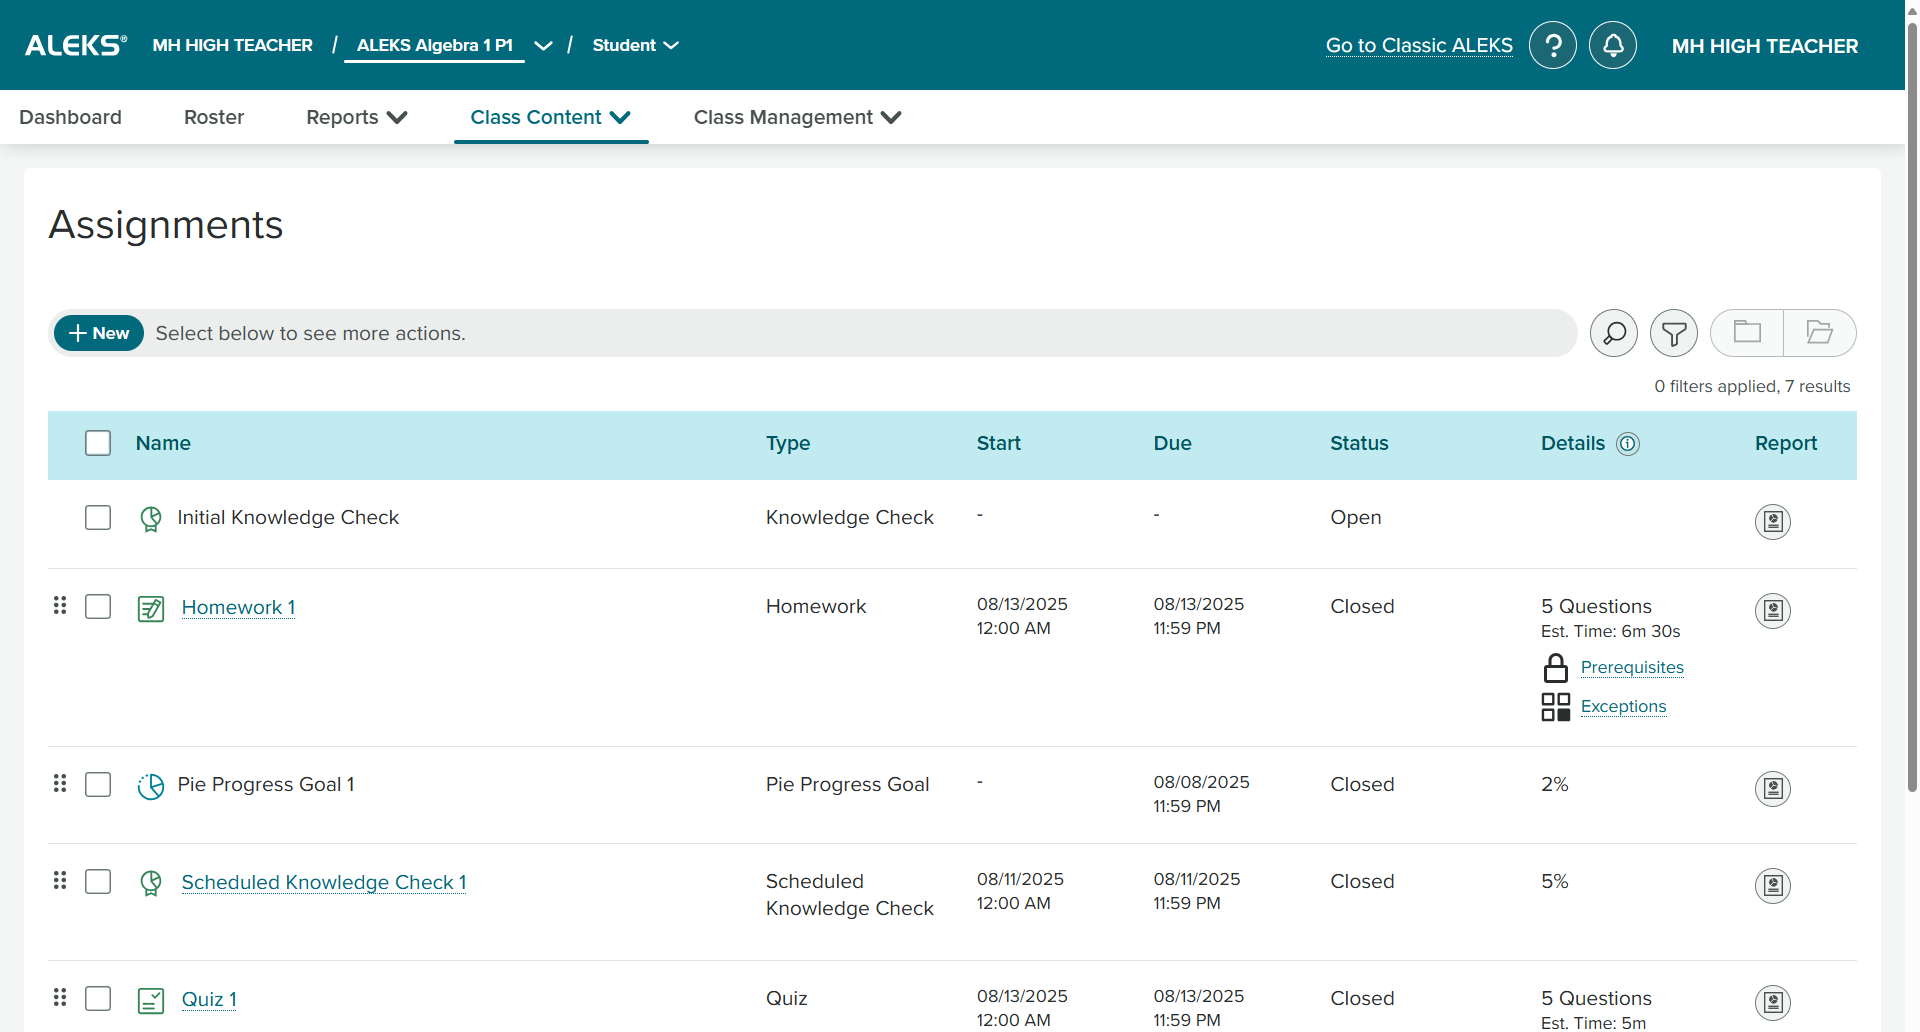
Task: Switch to the Roster tab
Action: click(214, 117)
